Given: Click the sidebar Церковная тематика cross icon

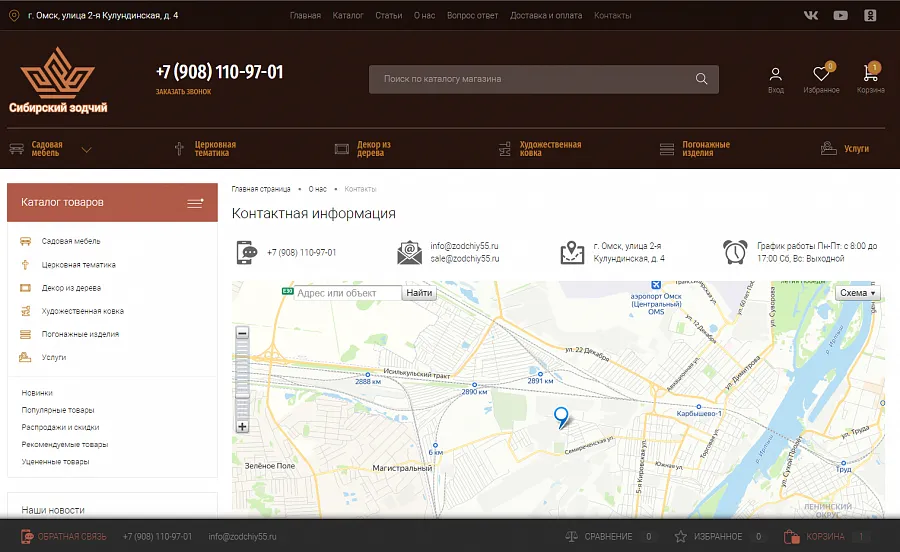Looking at the screenshot, I should tap(25, 265).
